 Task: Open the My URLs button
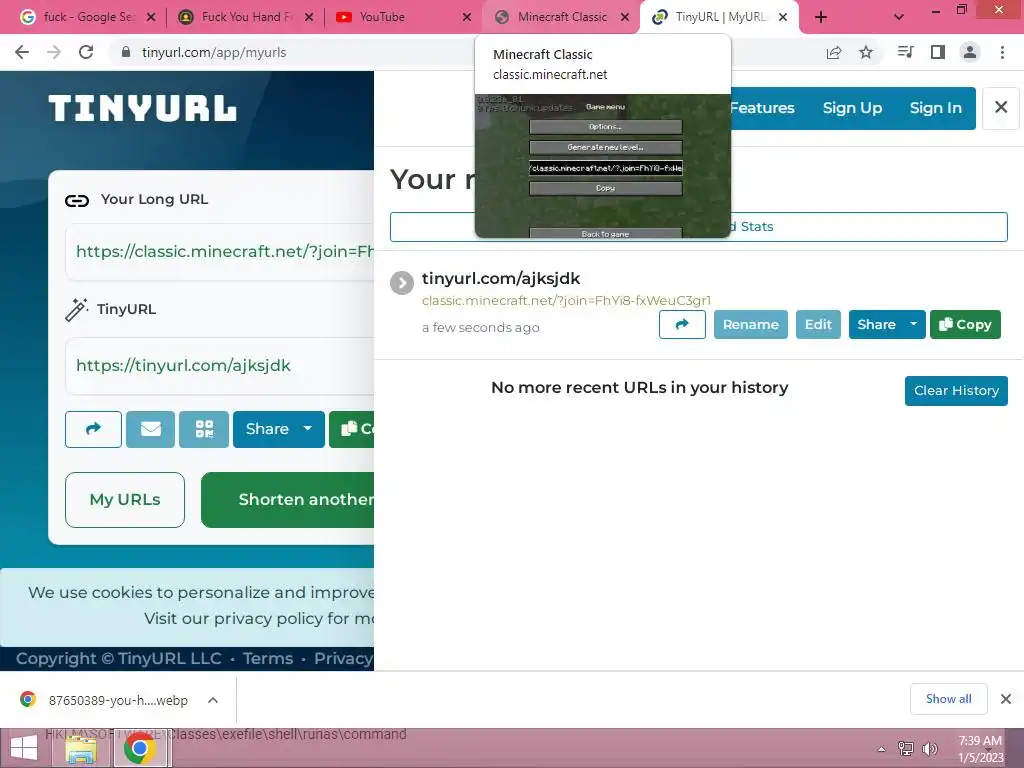pyautogui.click(x=125, y=500)
